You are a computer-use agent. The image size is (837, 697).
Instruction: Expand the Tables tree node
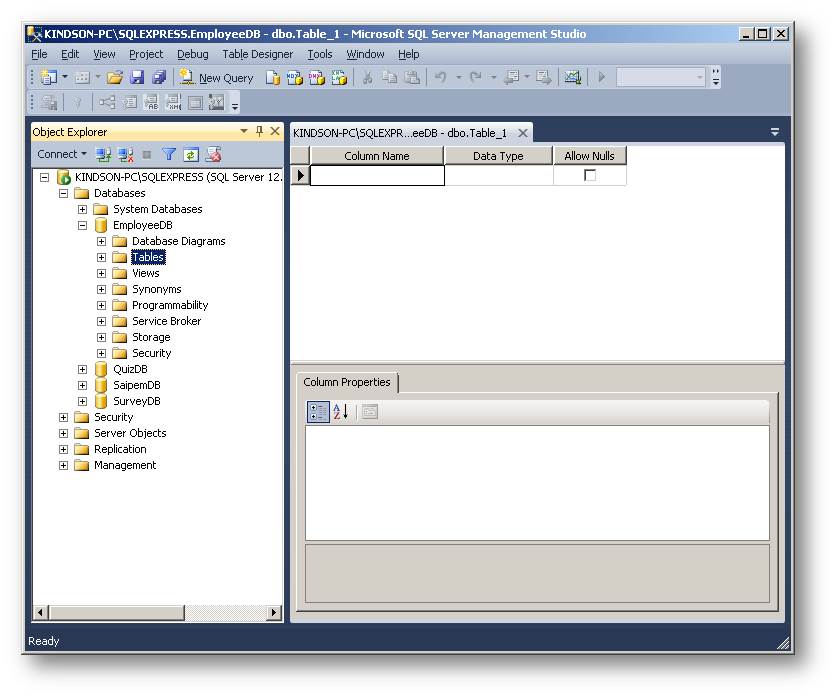[x=100, y=257]
